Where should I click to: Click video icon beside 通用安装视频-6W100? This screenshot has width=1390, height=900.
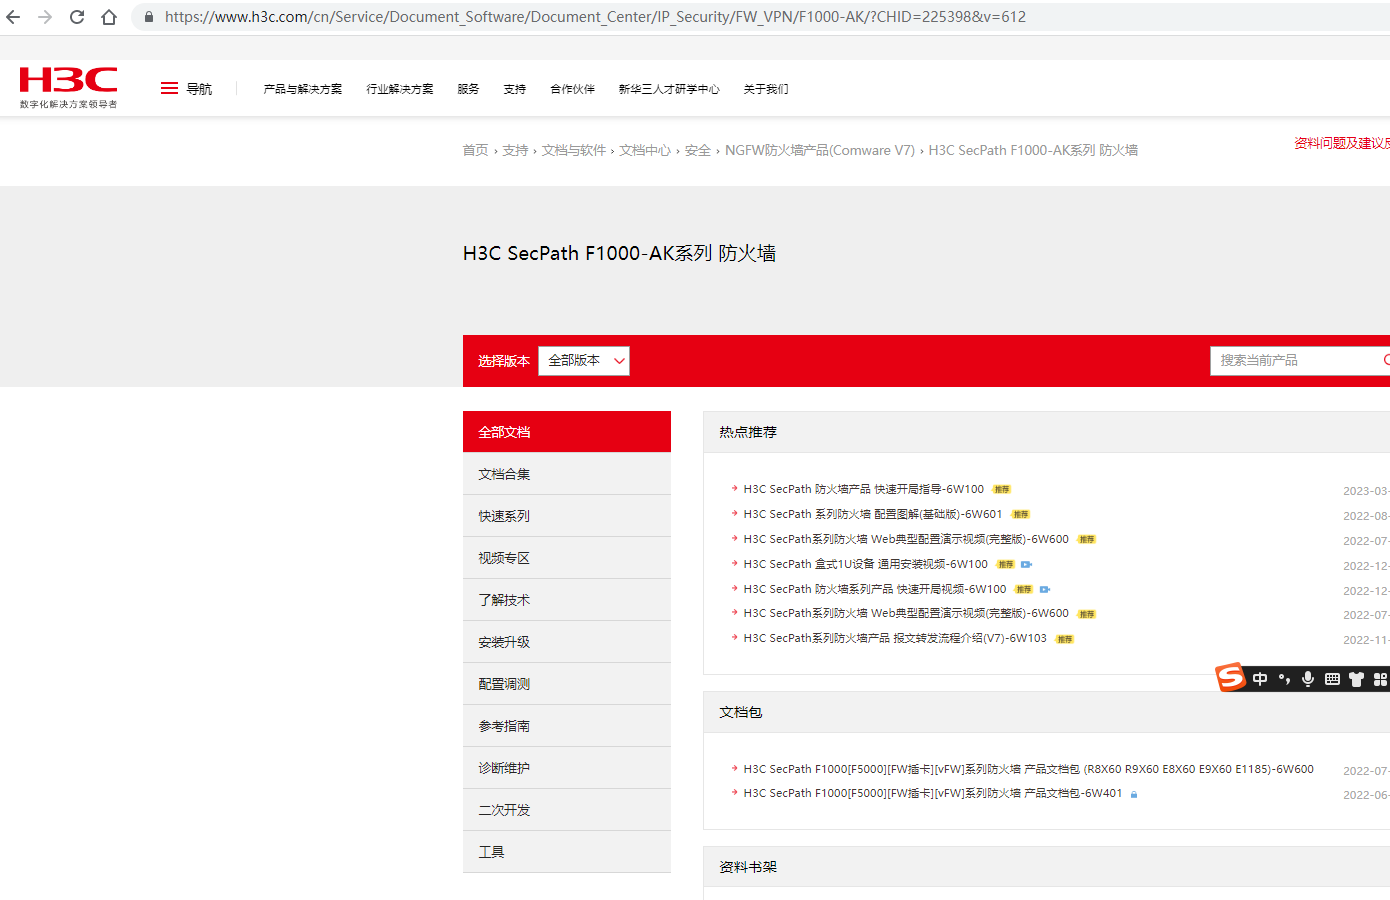point(1026,564)
